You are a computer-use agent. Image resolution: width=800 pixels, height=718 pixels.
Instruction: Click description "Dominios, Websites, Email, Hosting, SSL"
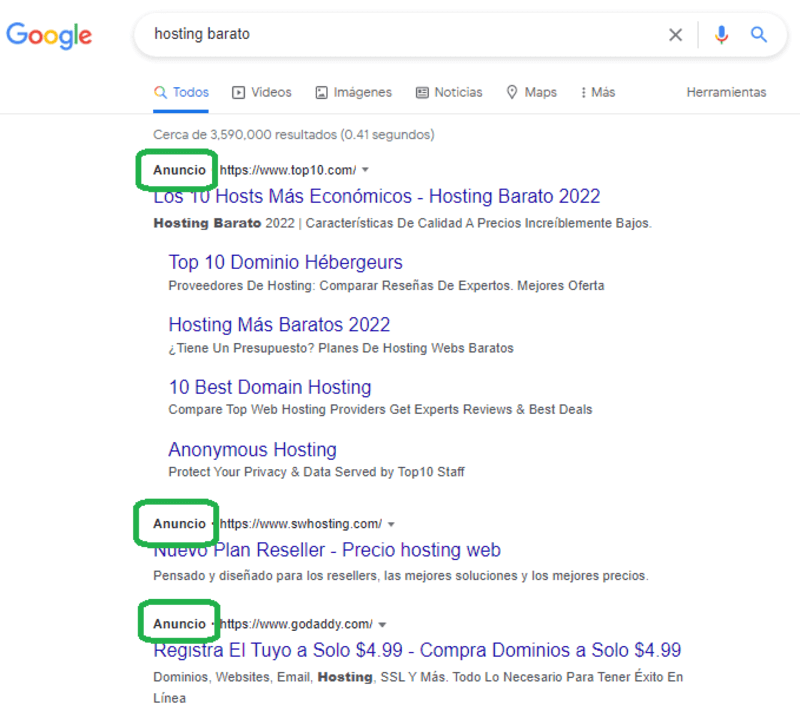pos(418,687)
